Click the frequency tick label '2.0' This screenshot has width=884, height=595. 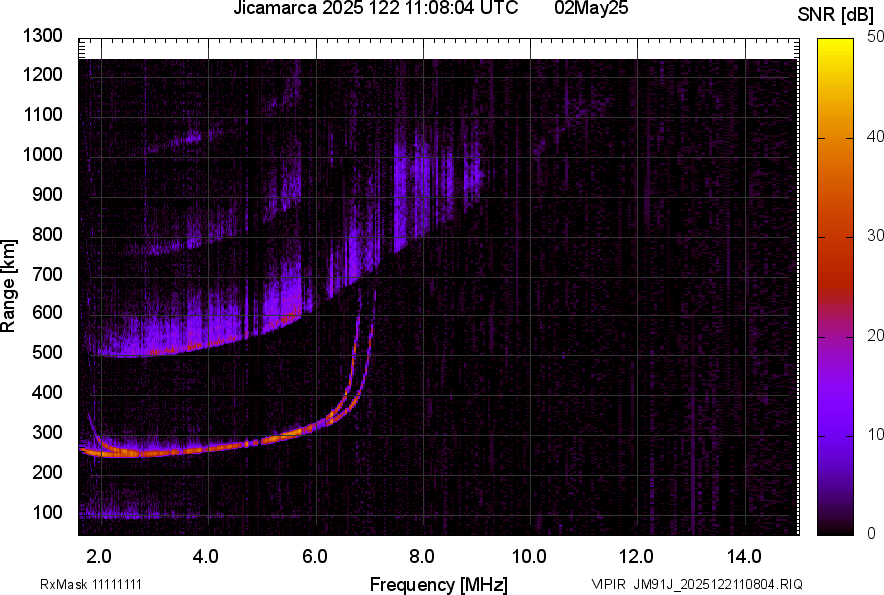click(x=99, y=557)
